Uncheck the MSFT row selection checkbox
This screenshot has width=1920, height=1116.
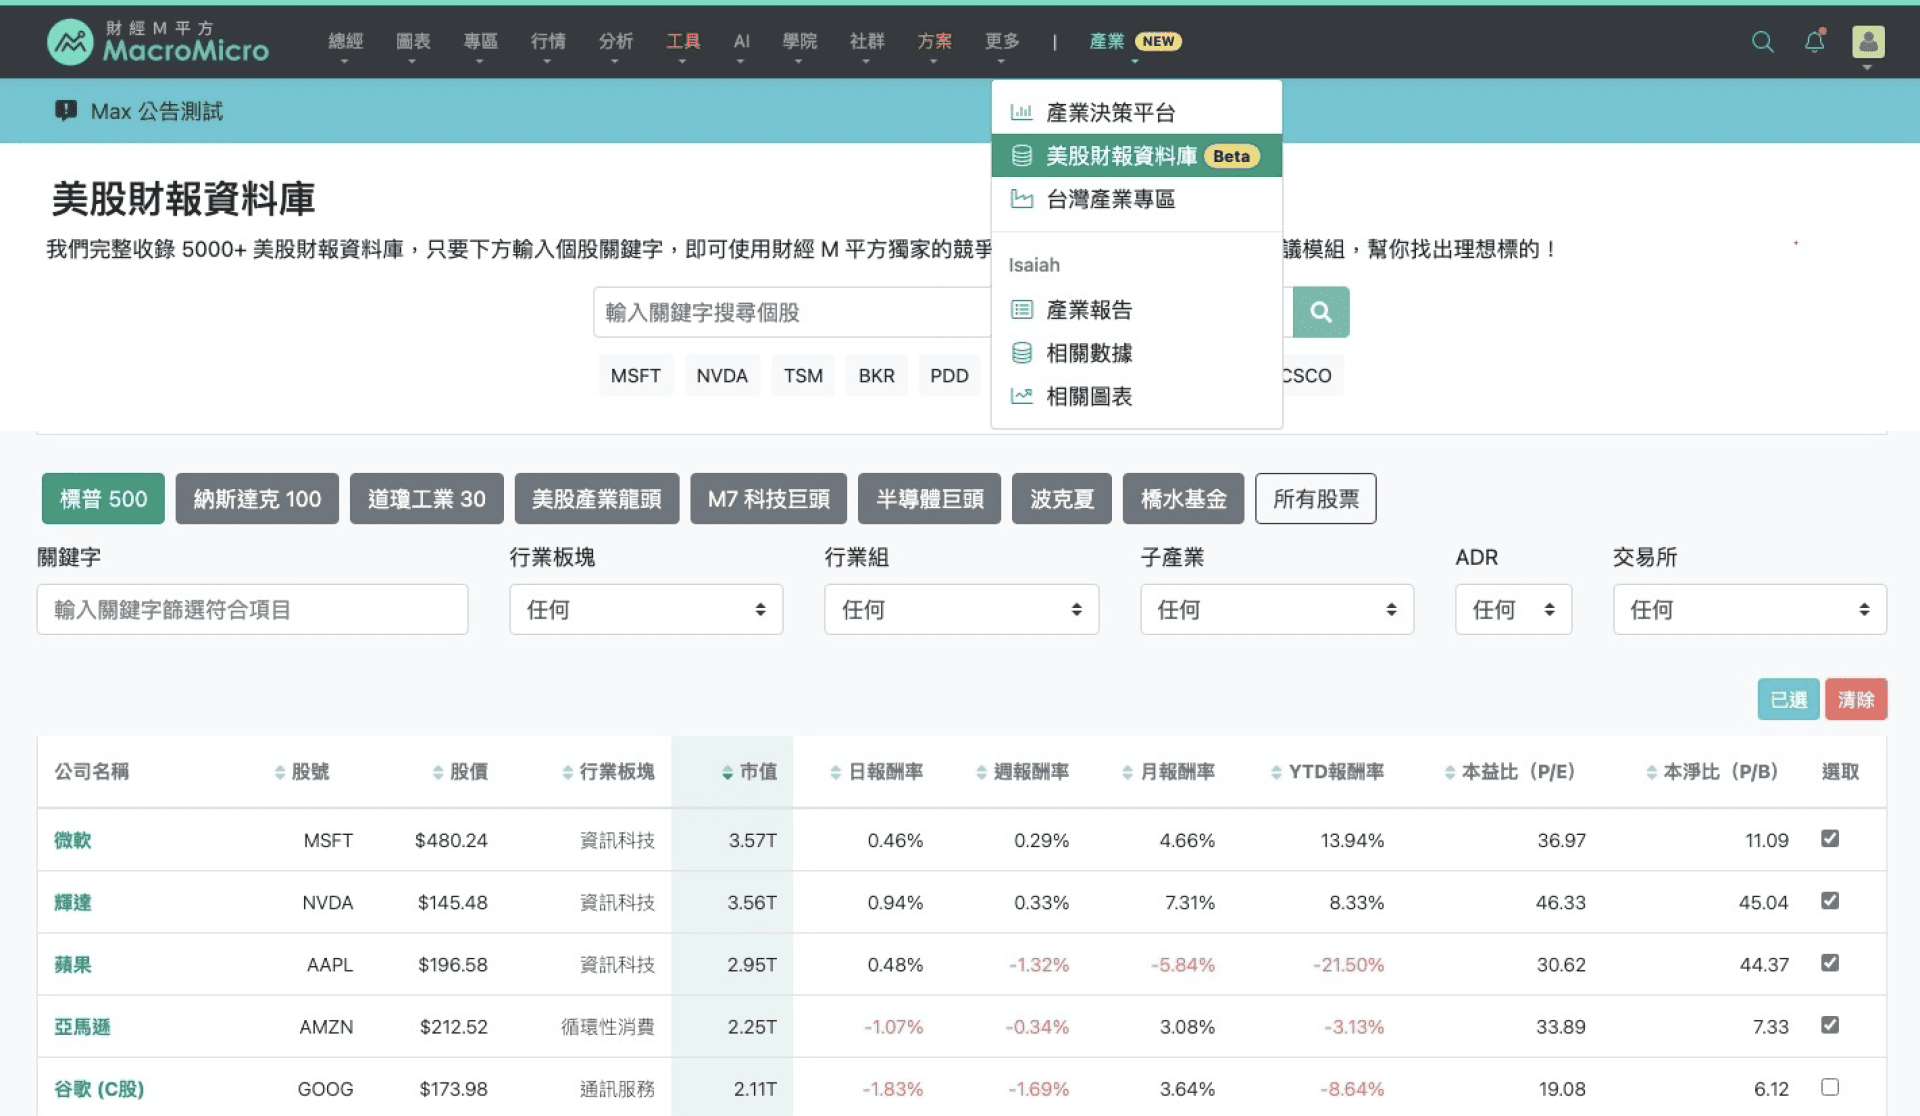(1830, 839)
